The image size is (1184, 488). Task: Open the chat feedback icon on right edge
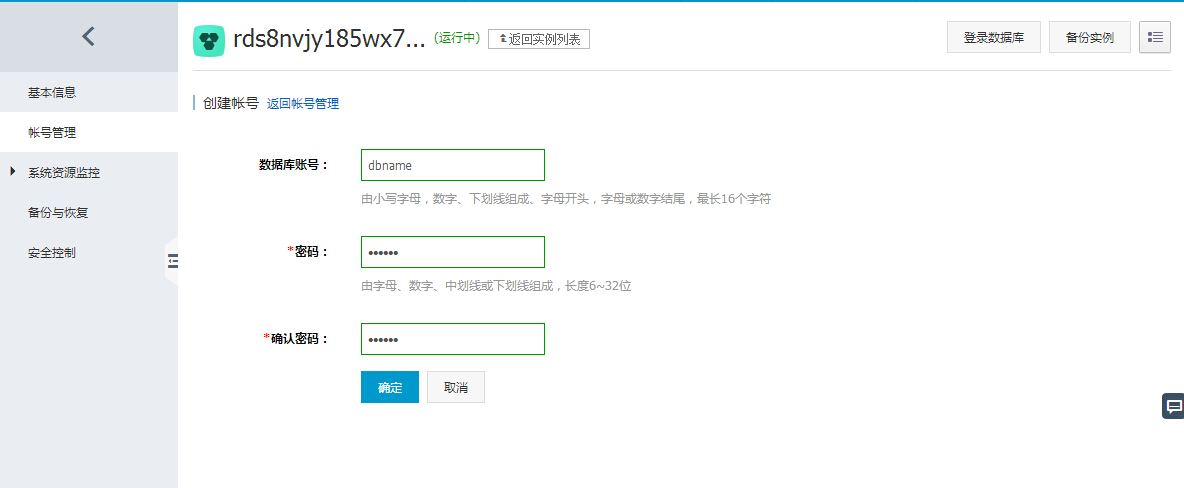coord(1174,406)
